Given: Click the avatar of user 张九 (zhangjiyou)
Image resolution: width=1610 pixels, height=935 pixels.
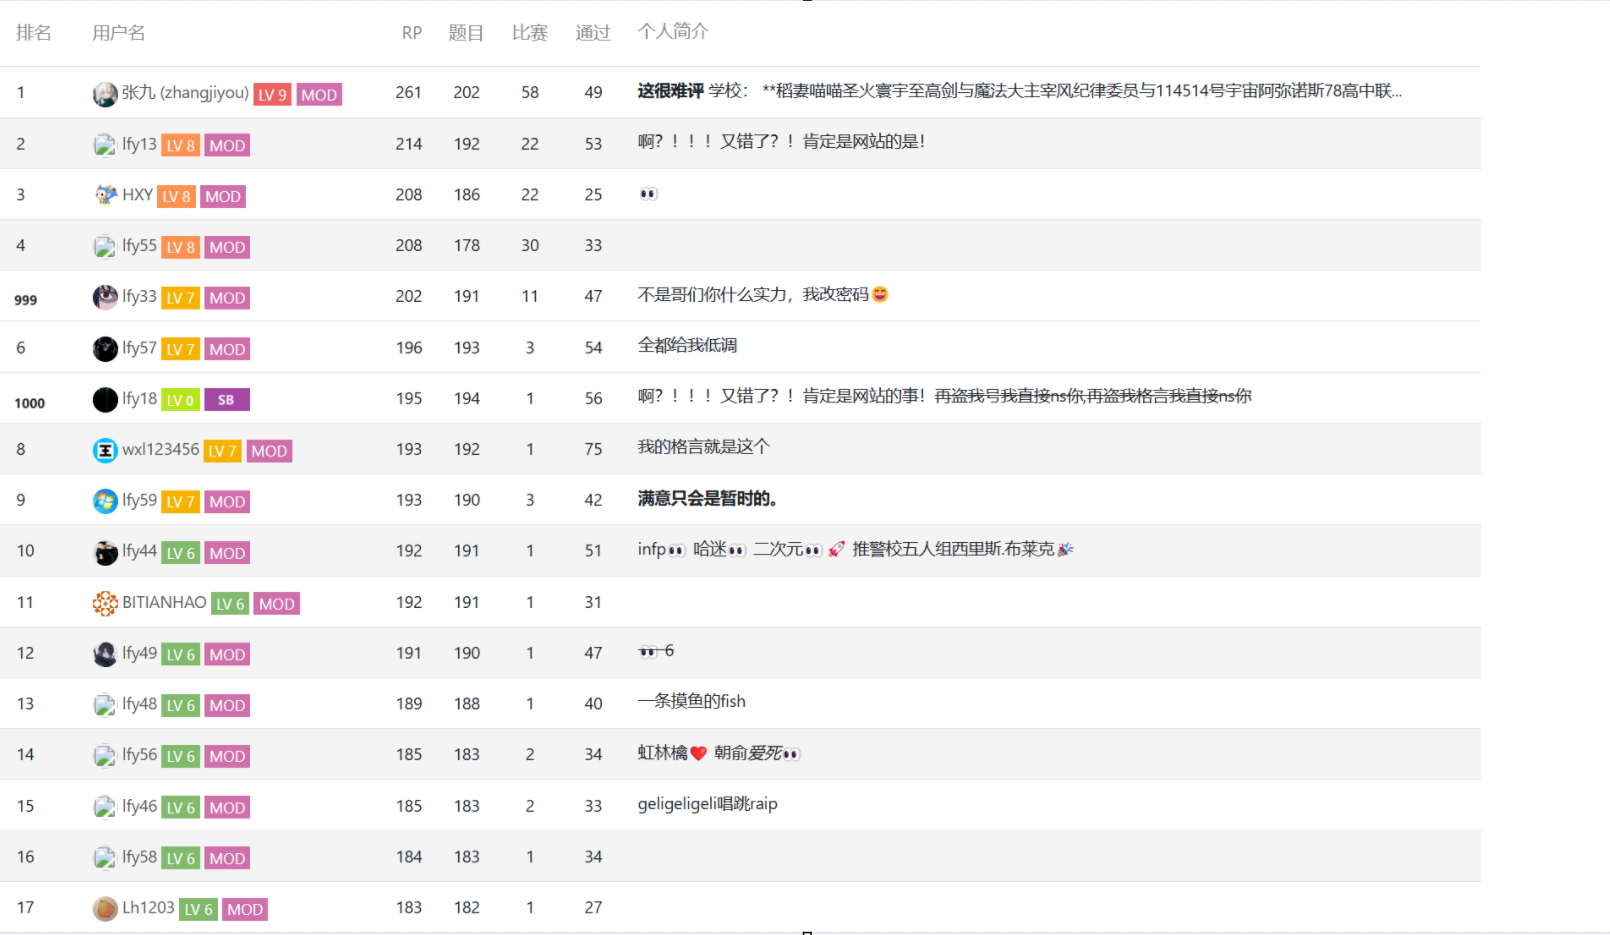Looking at the screenshot, I should (105, 94).
